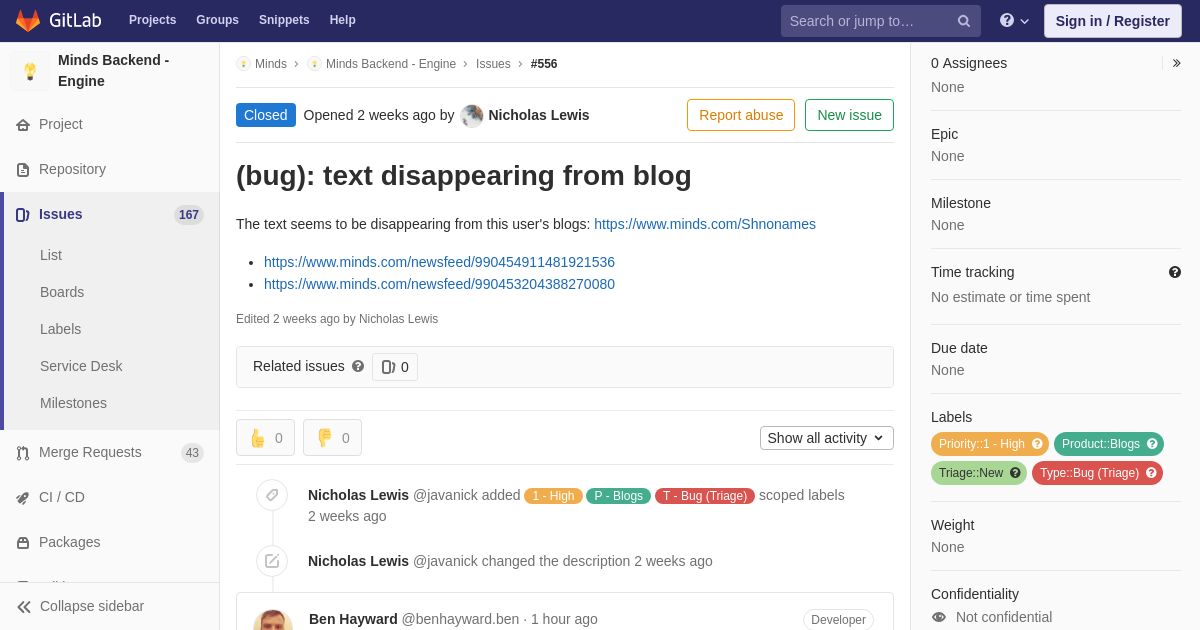
Task: Click Collapse sidebar text
Action: click(92, 606)
